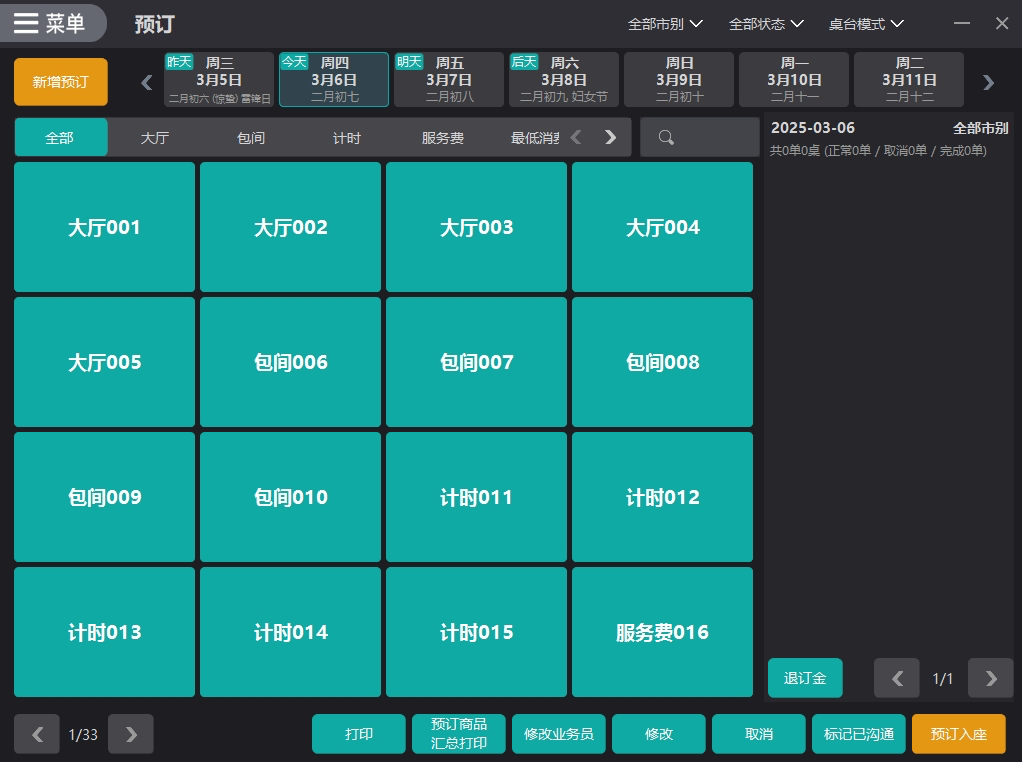Click the 新增预订 button
The width and height of the screenshot is (1022, 762).
61,82
